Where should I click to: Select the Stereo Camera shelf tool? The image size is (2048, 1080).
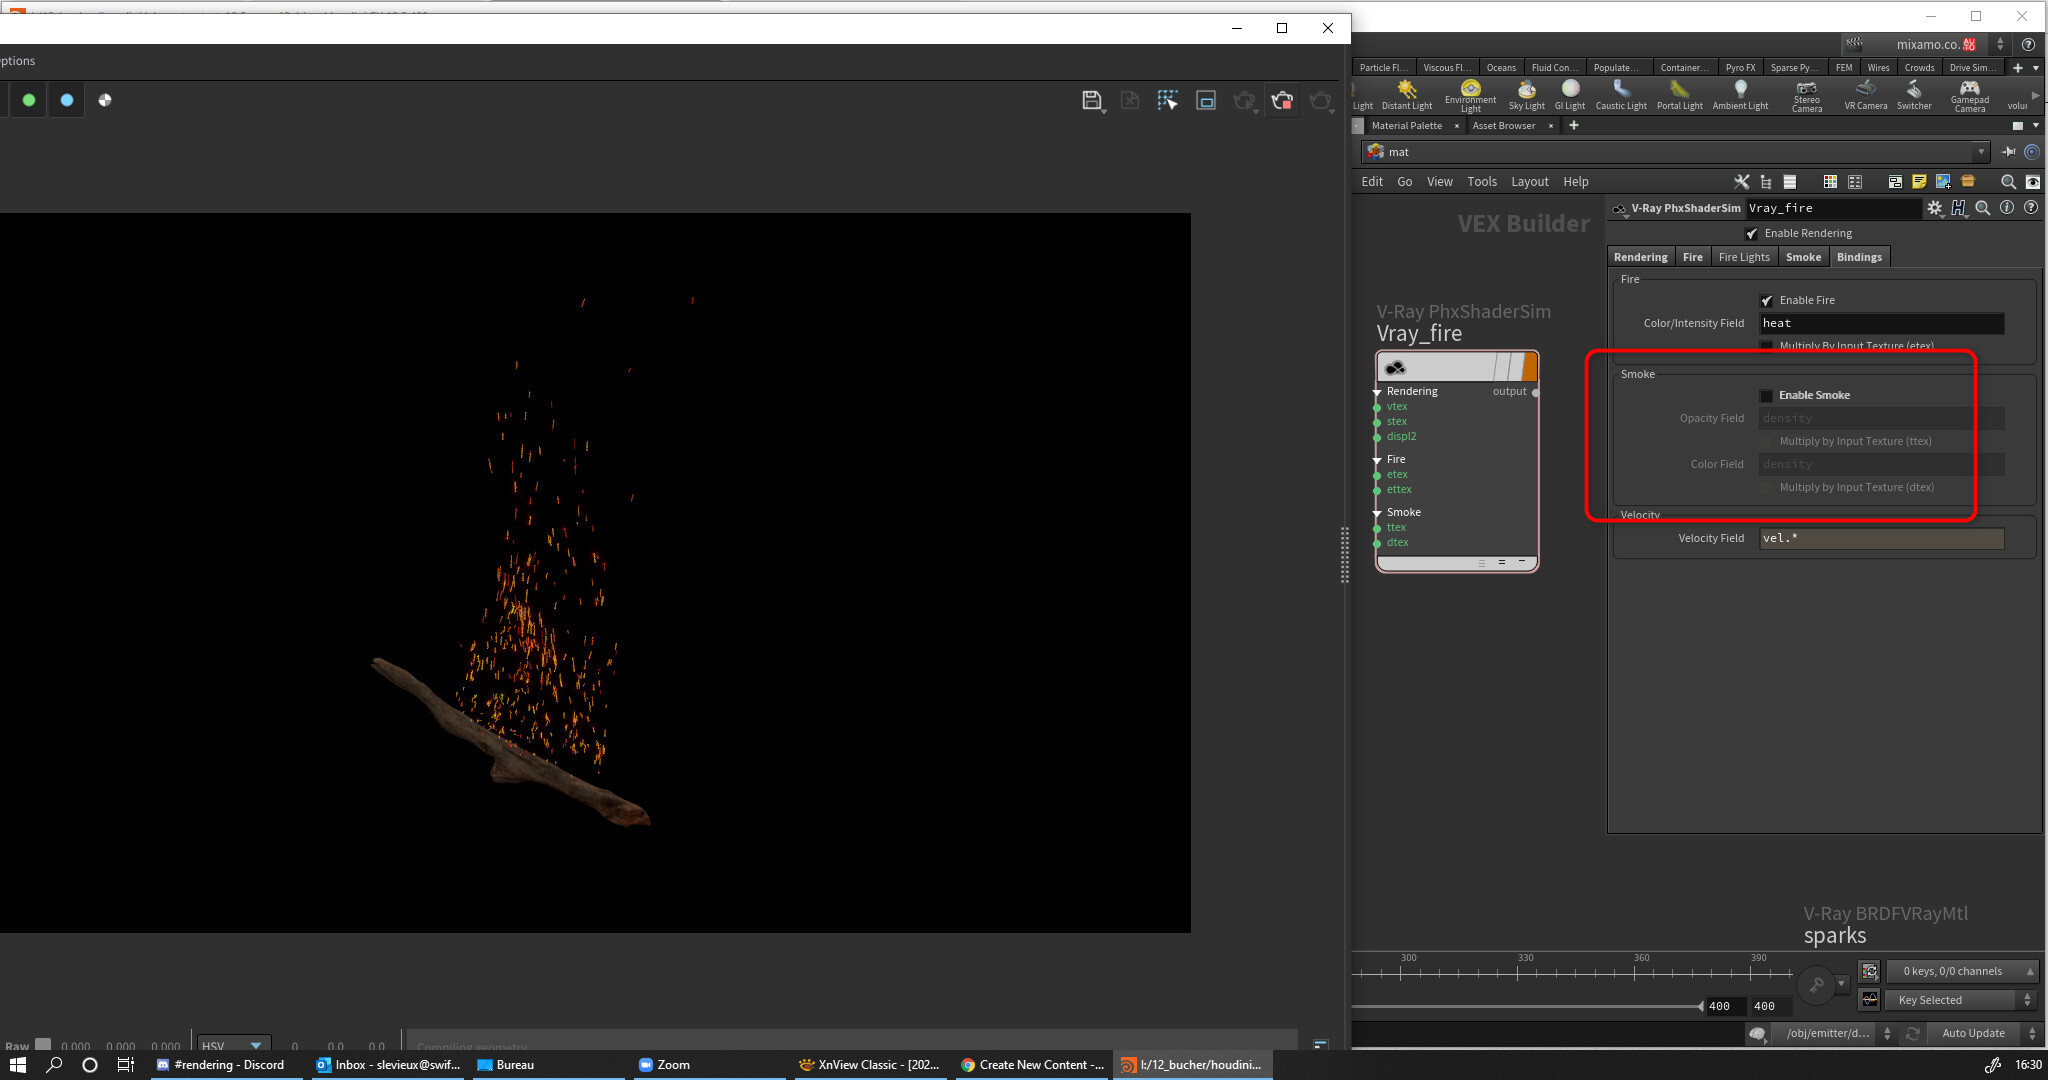click(x=1806, y=96)
